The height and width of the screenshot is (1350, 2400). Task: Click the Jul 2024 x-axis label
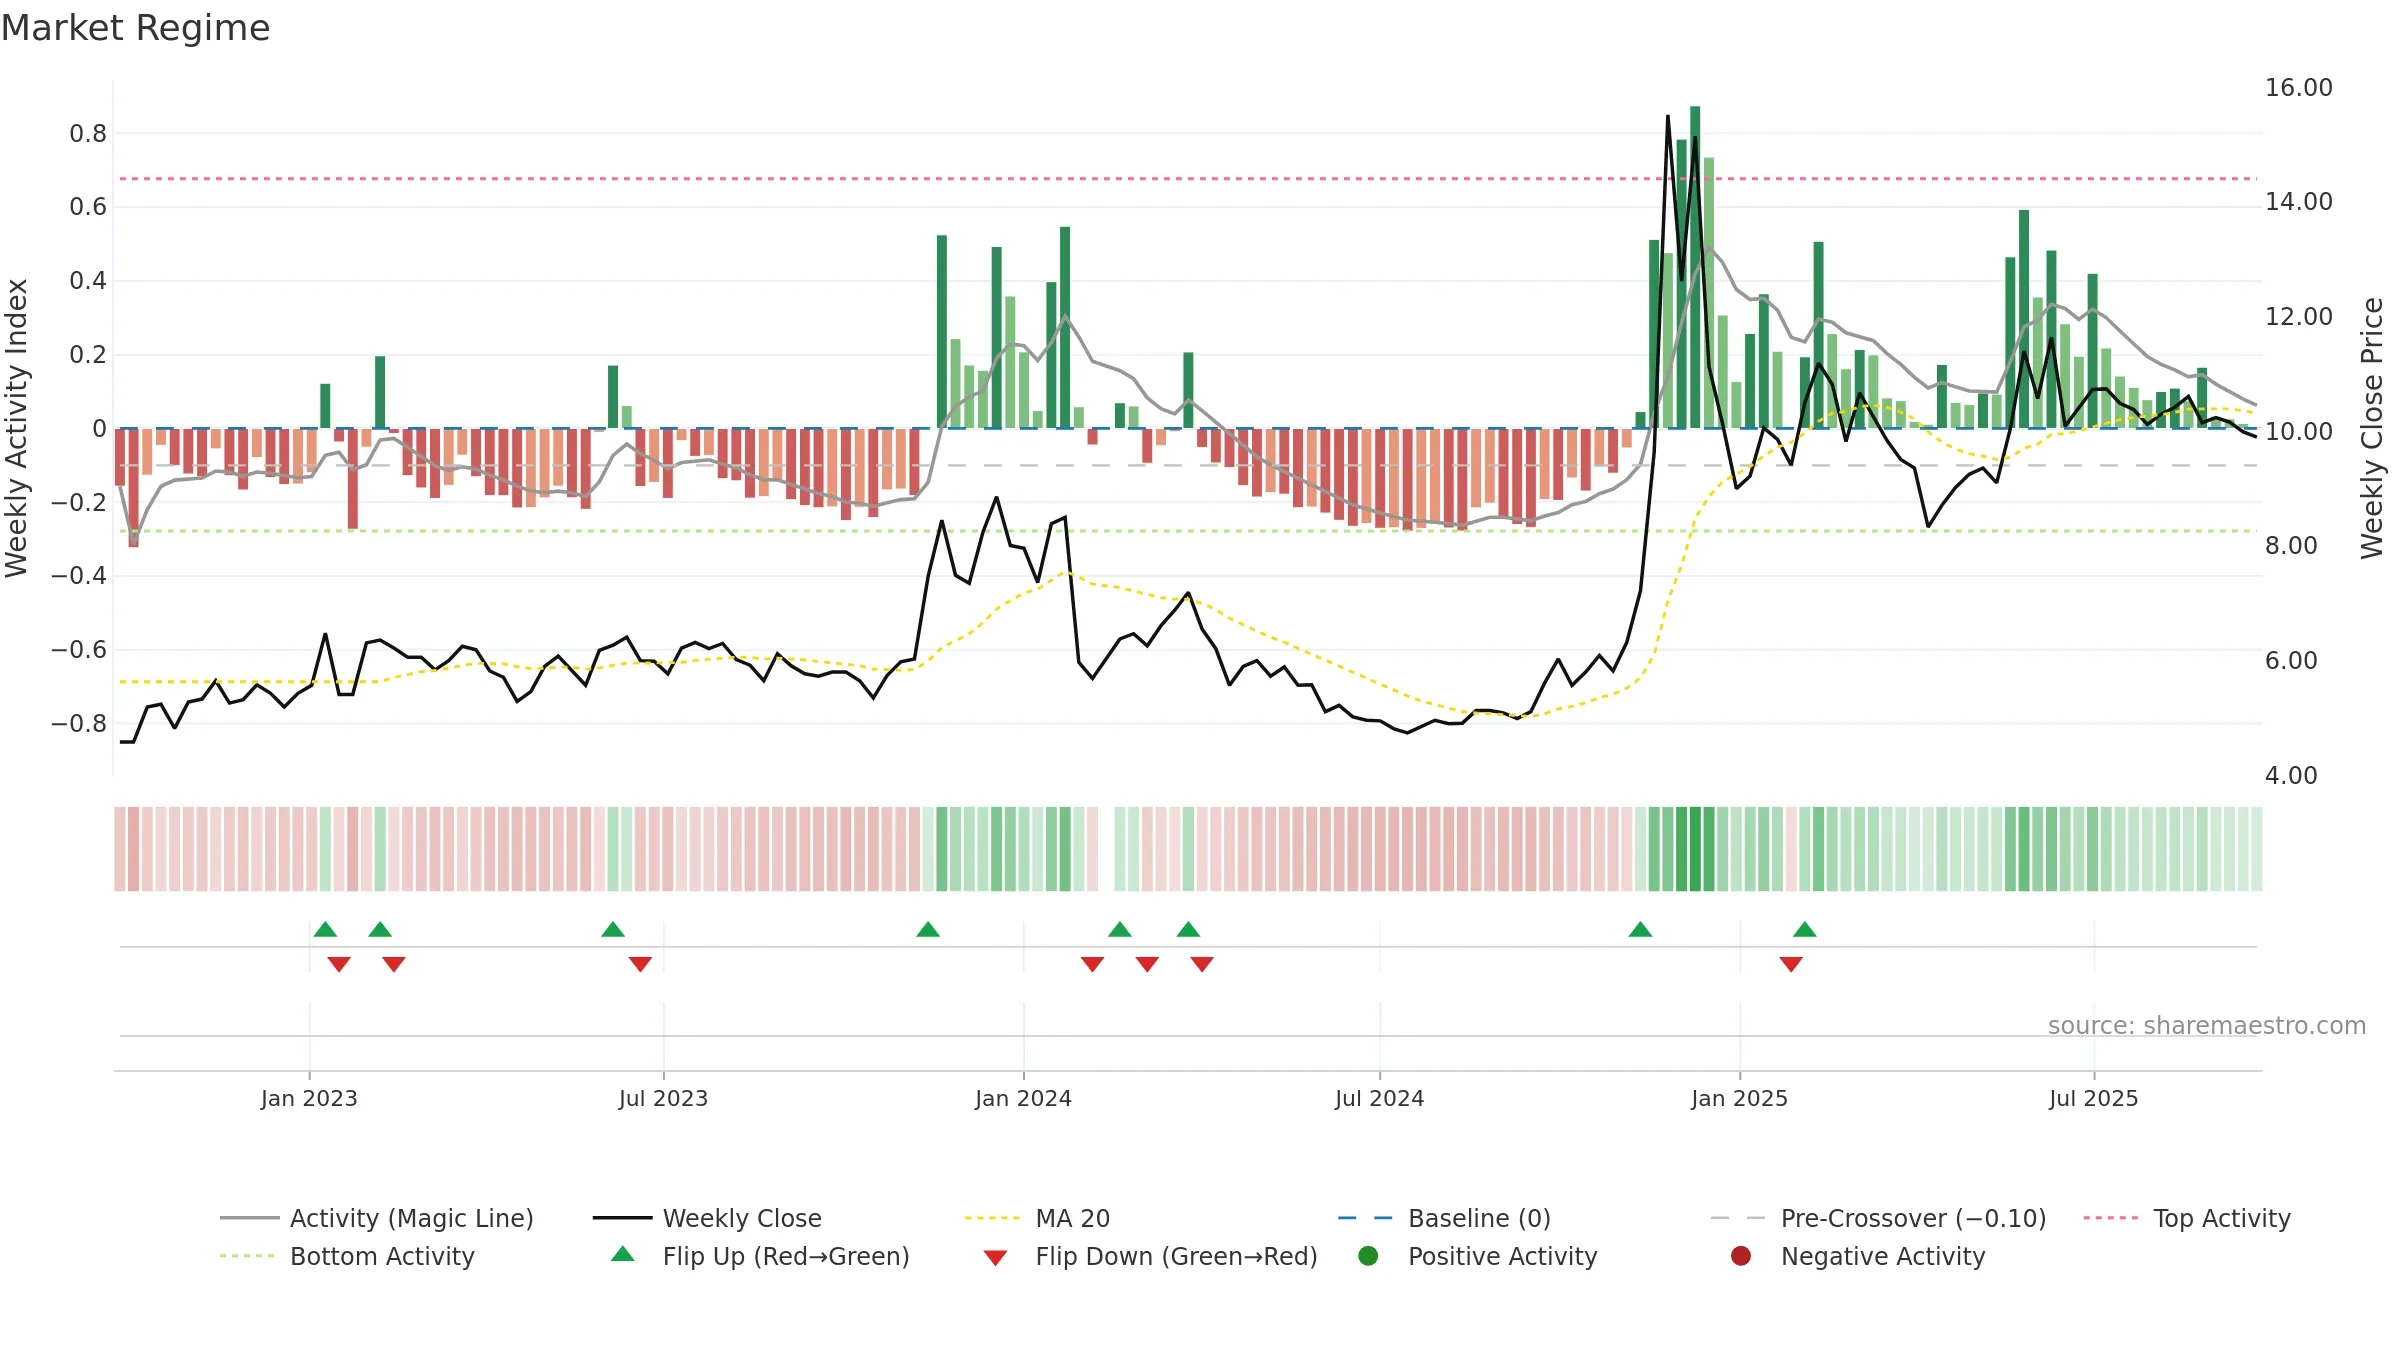pos(1379,1098)
